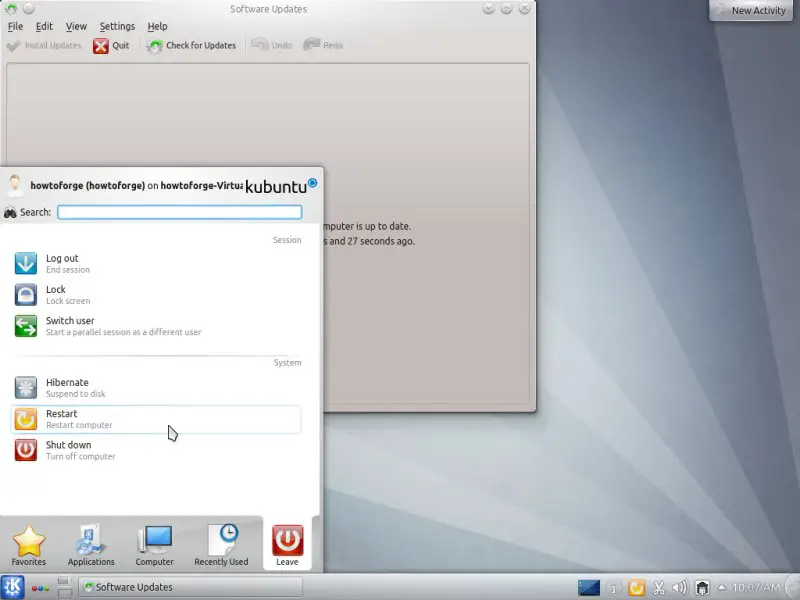Click the Check for Updates gear icon
This screenshot has height=600, width=800.
point(154,46)
